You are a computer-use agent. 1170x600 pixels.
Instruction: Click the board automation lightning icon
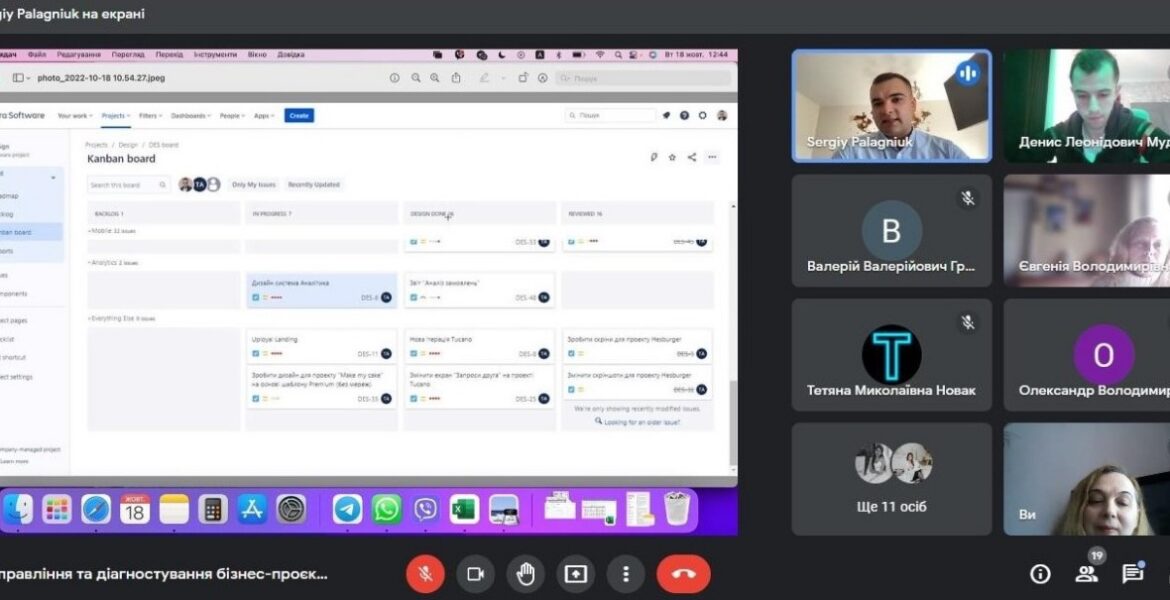[654, 157]
